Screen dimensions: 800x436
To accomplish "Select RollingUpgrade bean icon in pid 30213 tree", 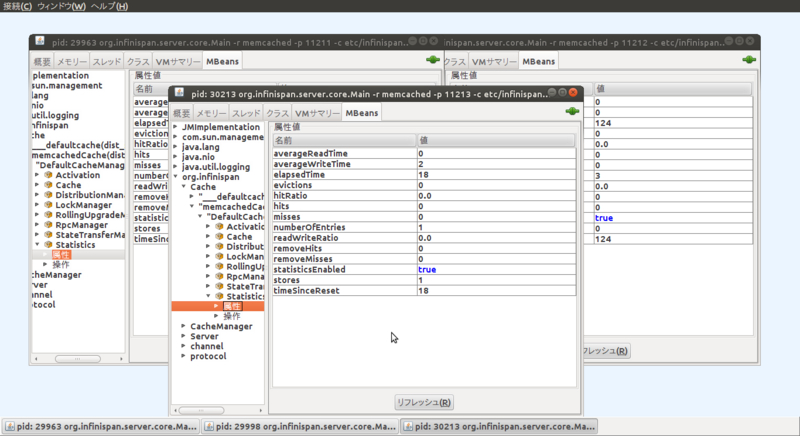I will tap(219, 266).
